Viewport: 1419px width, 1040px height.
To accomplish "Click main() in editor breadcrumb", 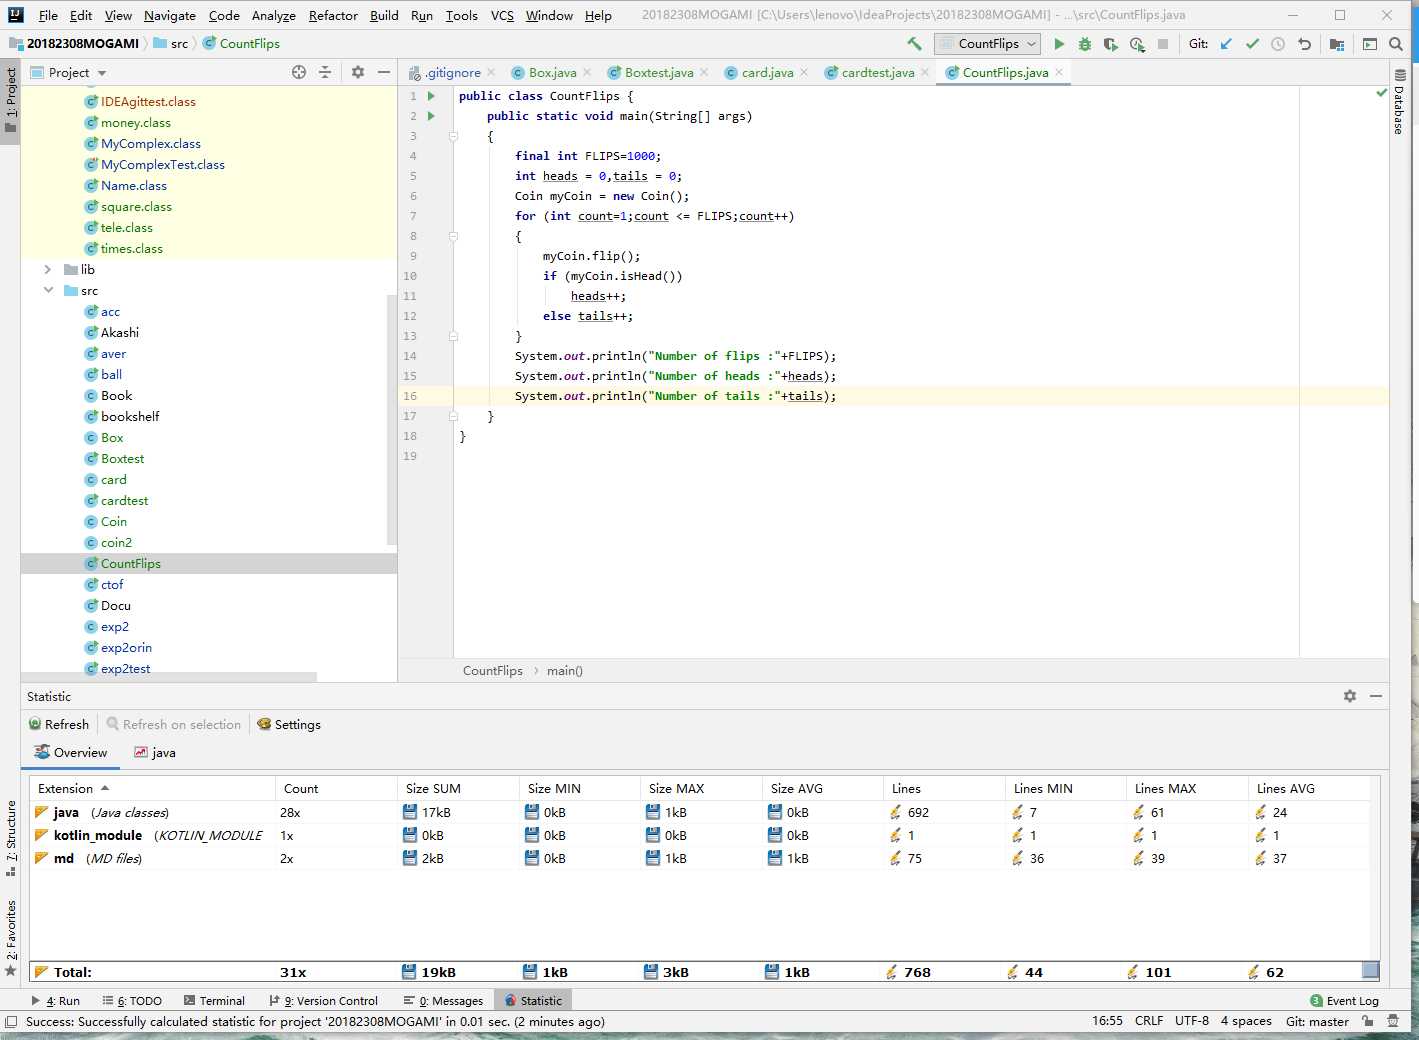I will click(x=564, y=670).
